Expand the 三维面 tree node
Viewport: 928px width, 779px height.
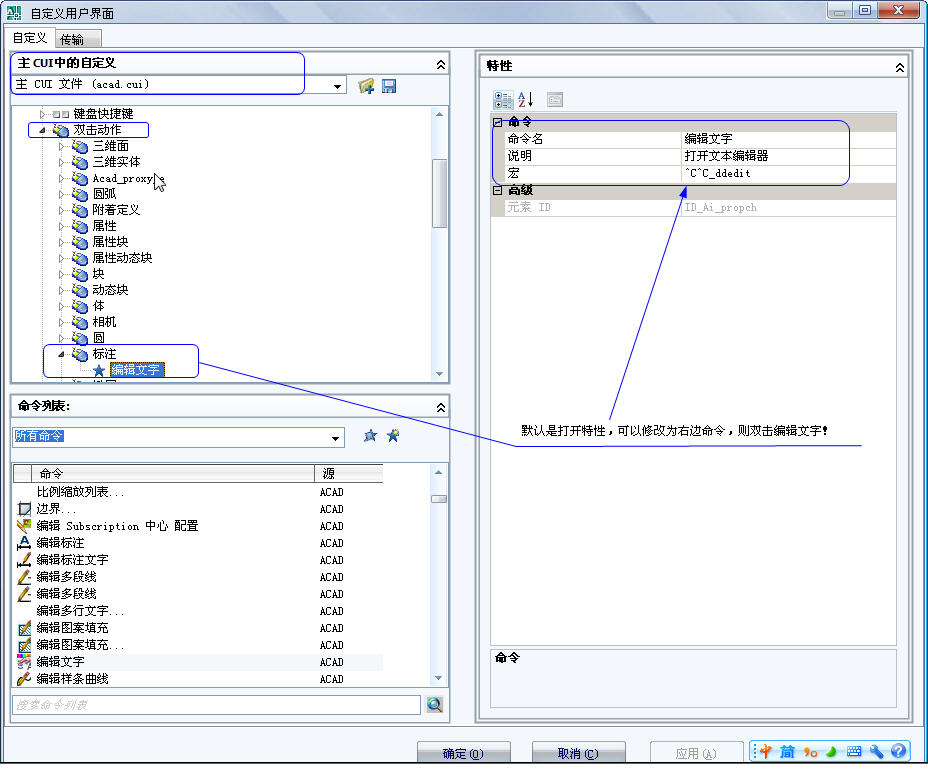[x=61, y=146]
